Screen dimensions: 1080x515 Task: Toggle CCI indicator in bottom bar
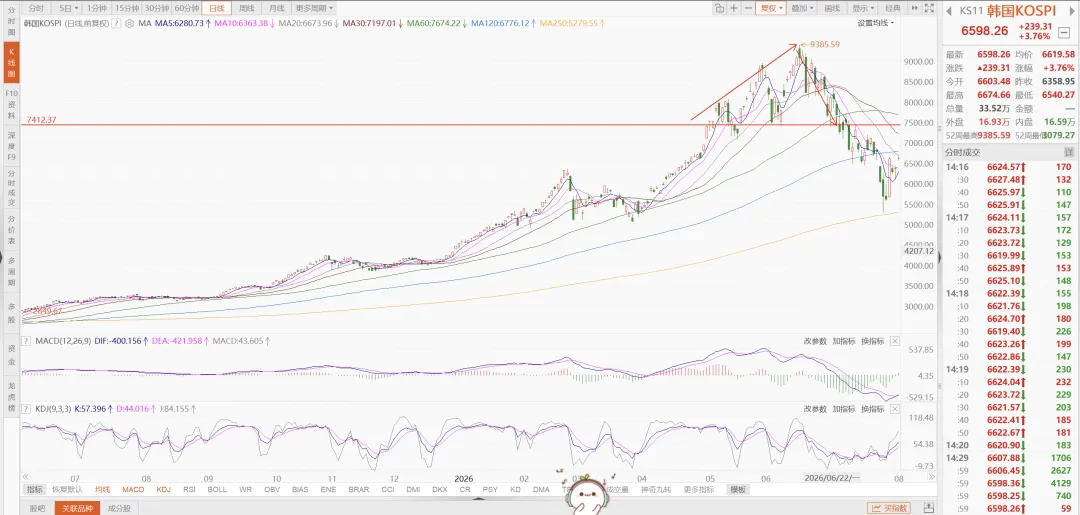pyautogui.click(x=387, y=490)
